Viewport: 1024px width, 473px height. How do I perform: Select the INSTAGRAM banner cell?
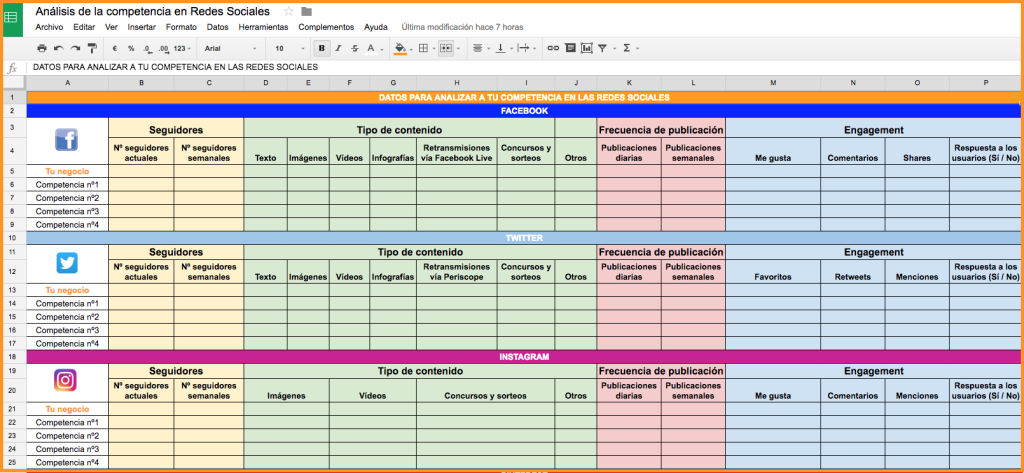coord(524,357)
